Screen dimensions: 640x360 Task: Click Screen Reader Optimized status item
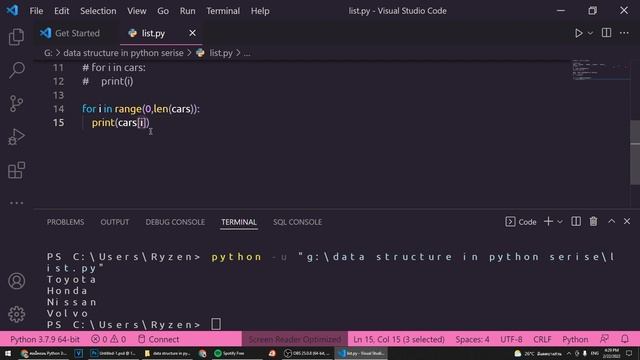pos(295,339)
